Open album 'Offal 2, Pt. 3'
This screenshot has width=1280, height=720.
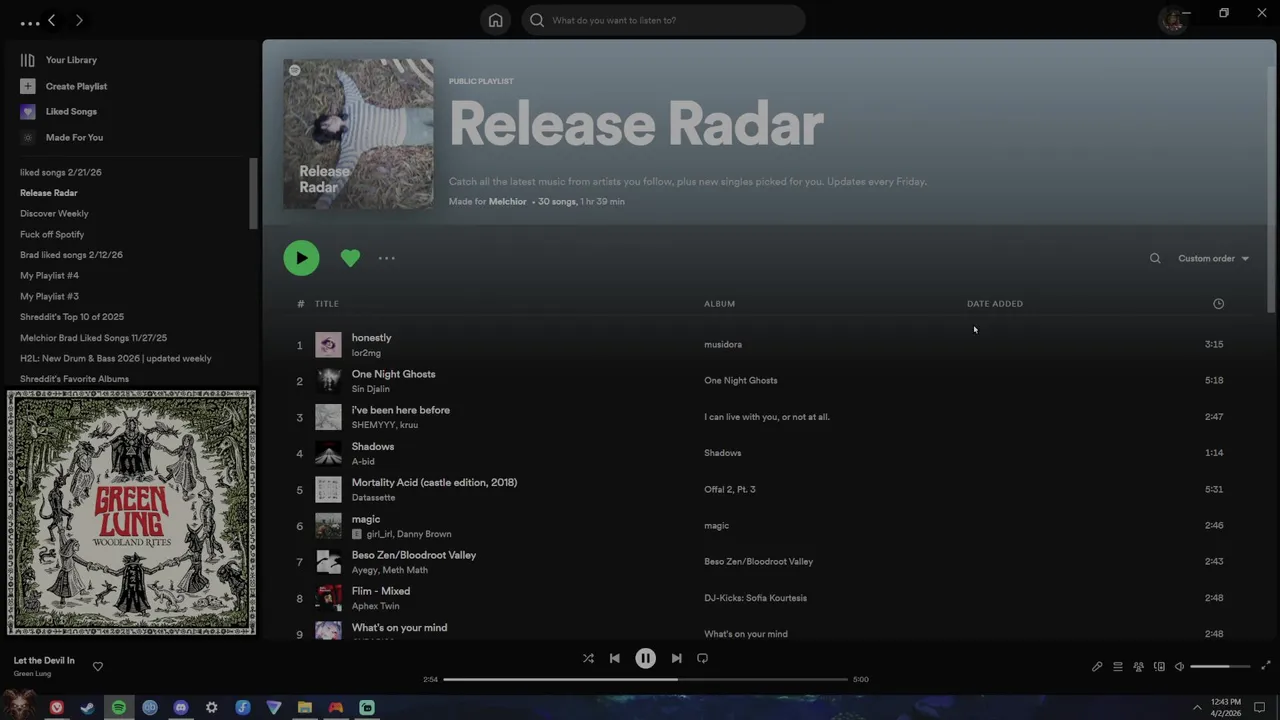click(x=729, y=490)
